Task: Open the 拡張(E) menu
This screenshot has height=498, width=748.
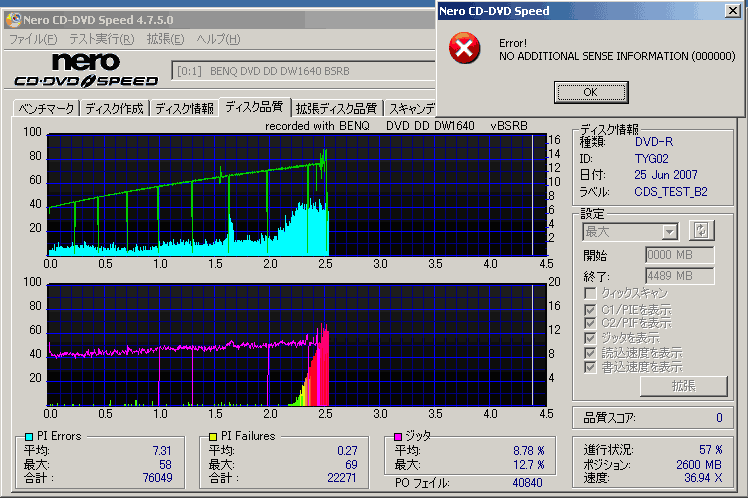Action: 165,39
